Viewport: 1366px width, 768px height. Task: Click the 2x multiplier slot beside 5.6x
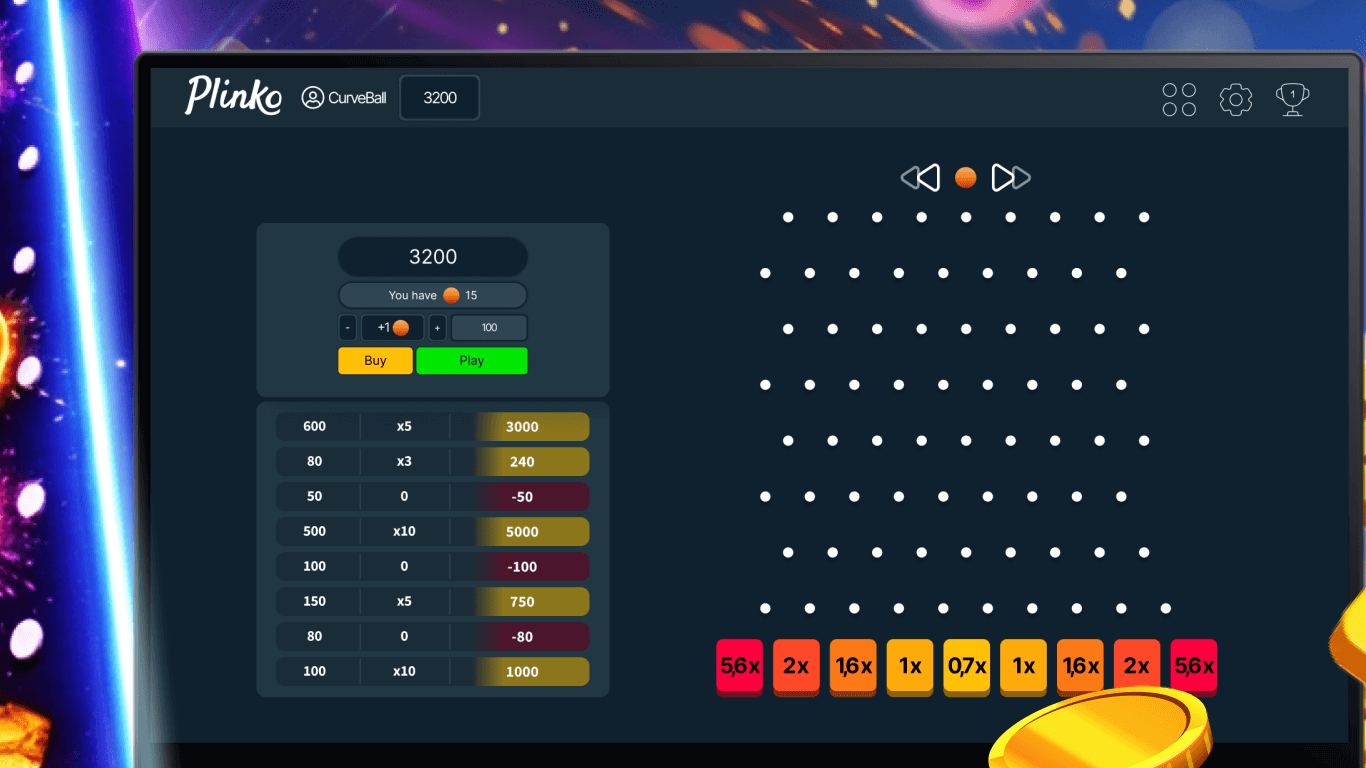796,667
